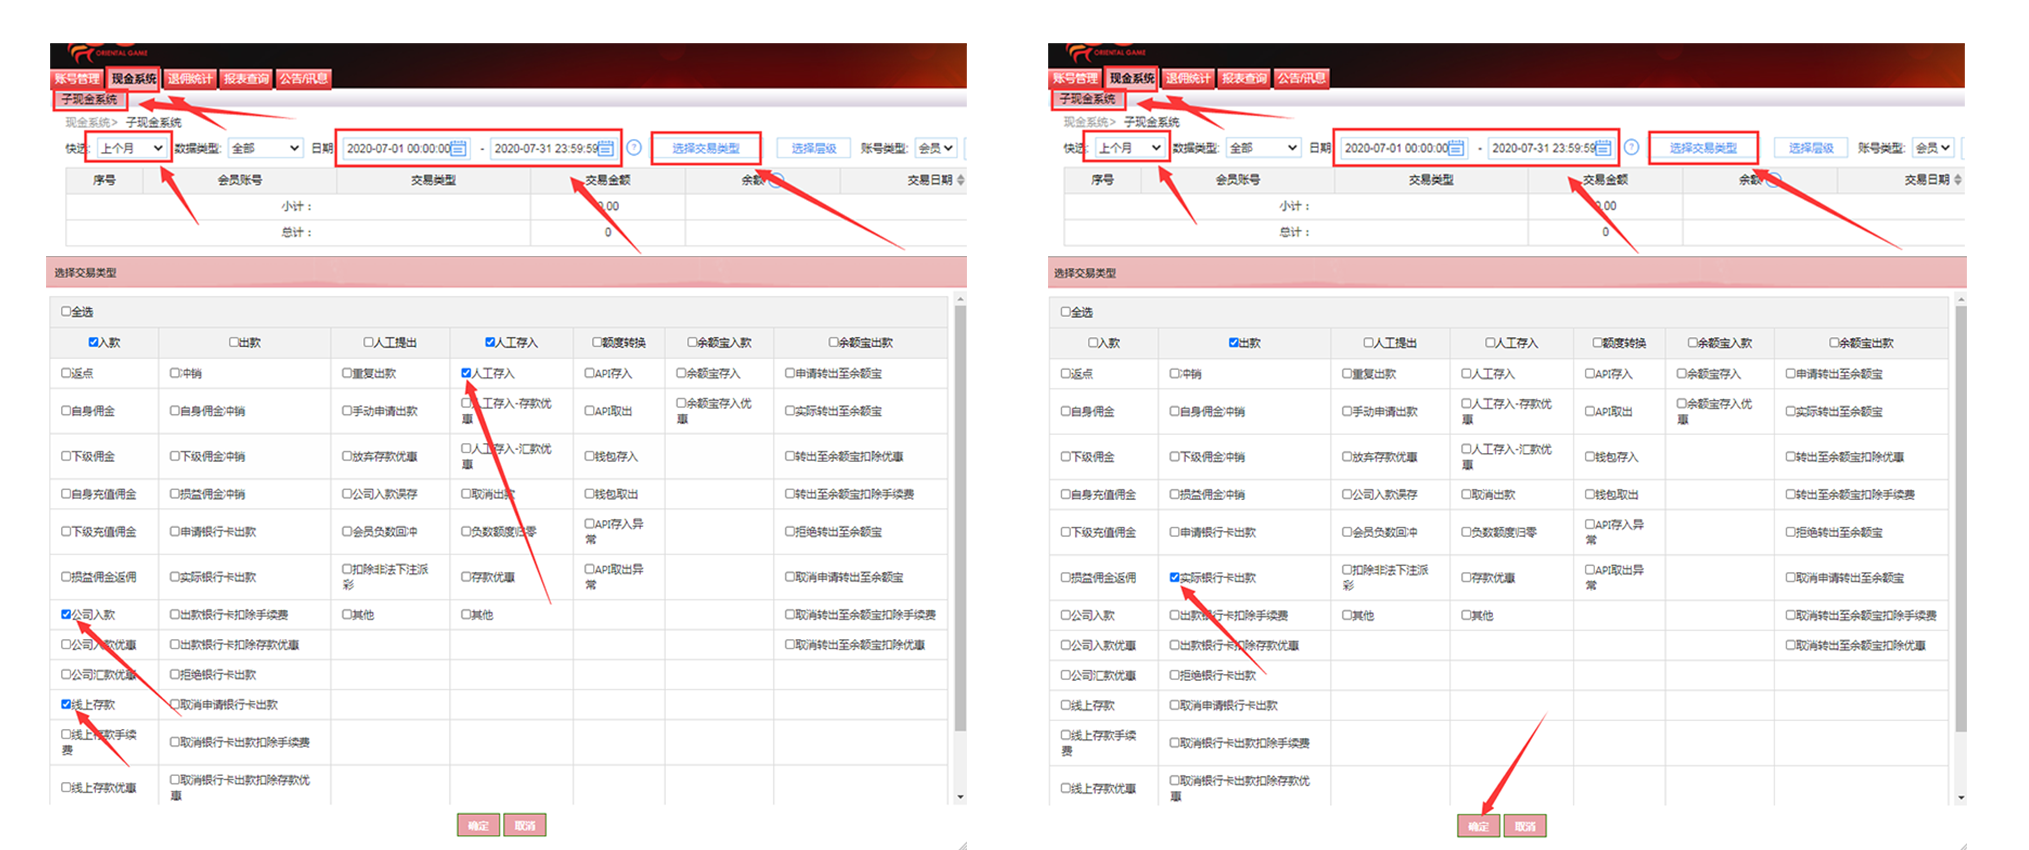This screenshot has width=2029, height=850.
Task: Open the 账号类型 会员 dropdown in left panel
Action: pos(936,148)
